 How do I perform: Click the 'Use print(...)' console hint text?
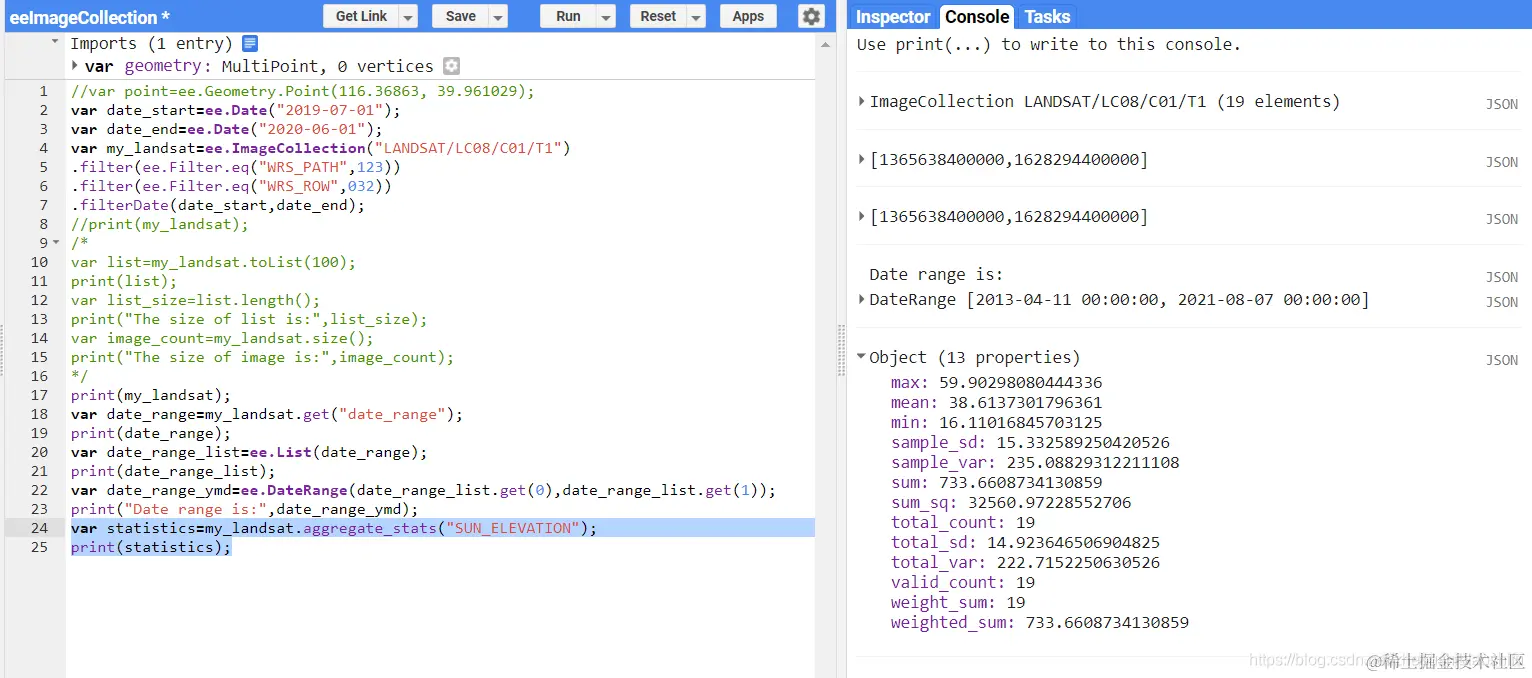(1049, 44)
